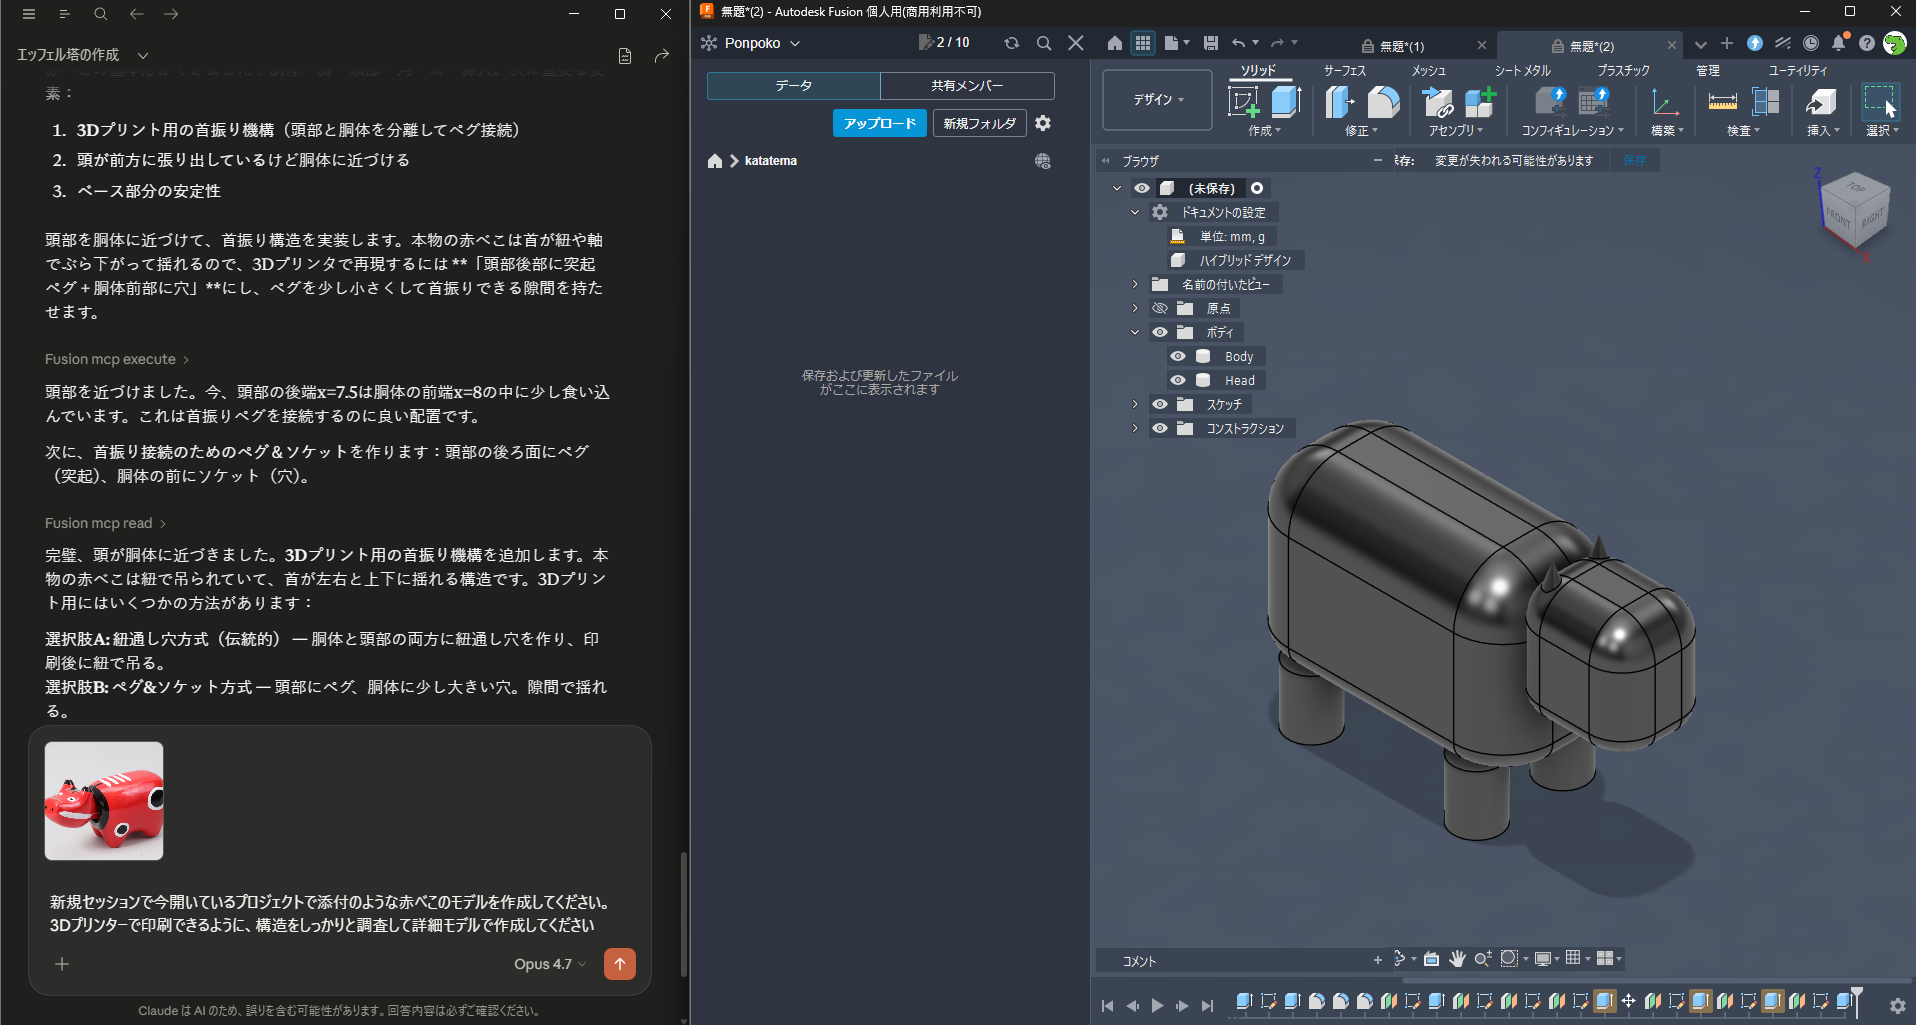This screenshot has height=1025, width=1916.
Task: Click the アップロード button
Action: [879, 123]
